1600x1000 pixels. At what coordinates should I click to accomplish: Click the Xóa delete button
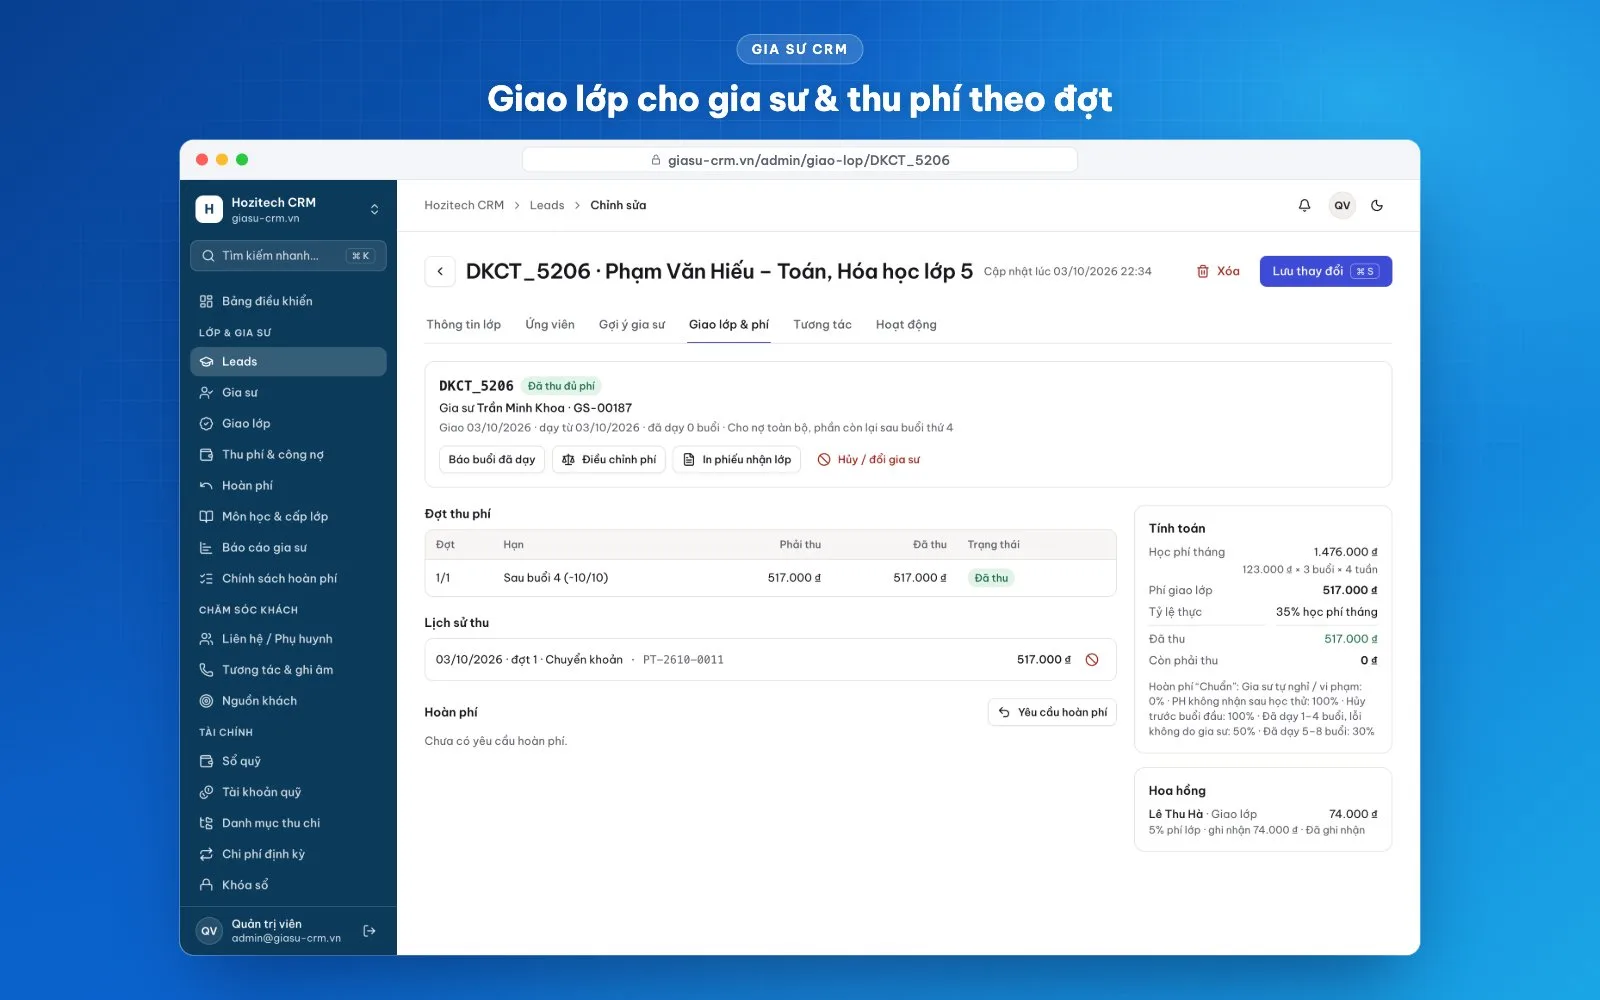(x=1218, y=271)
